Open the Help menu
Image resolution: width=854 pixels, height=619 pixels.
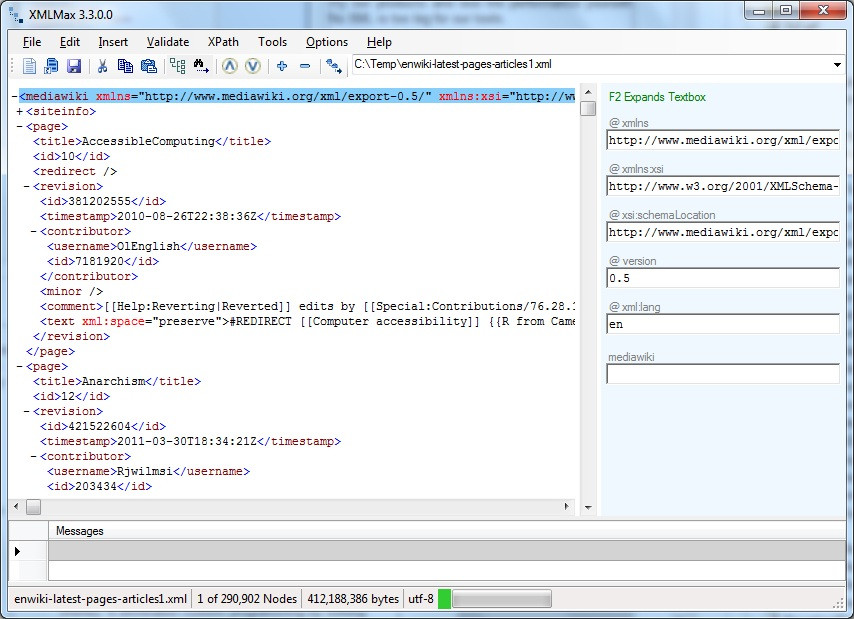379,42
